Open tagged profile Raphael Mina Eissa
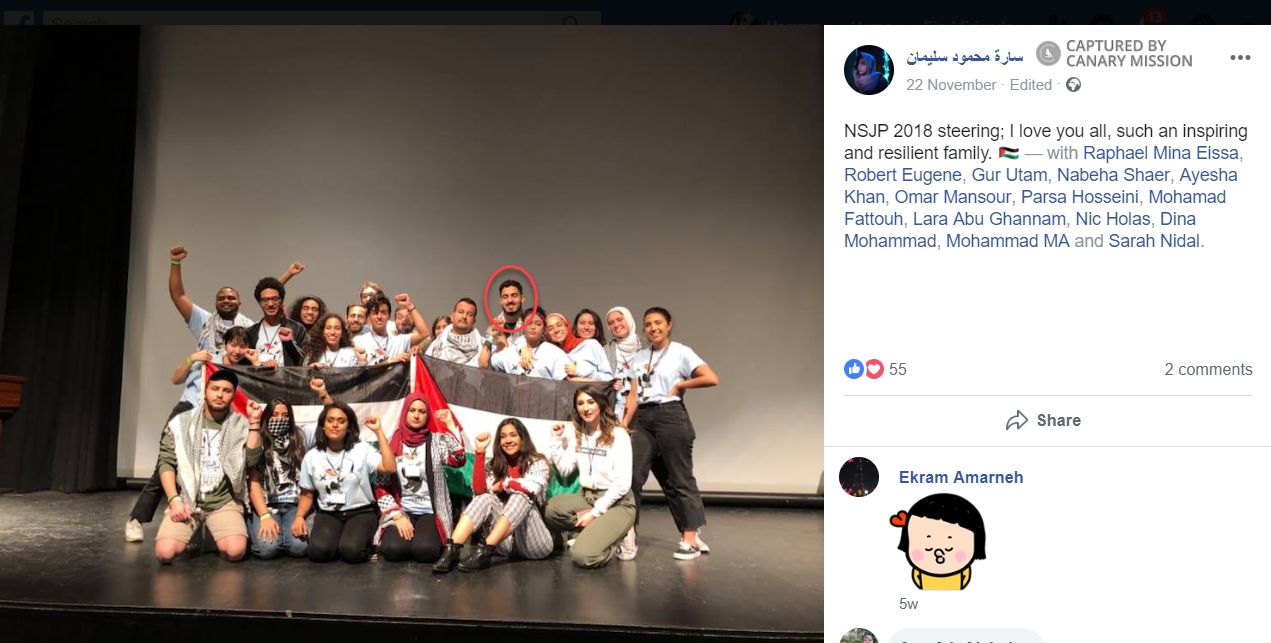 1161,153
